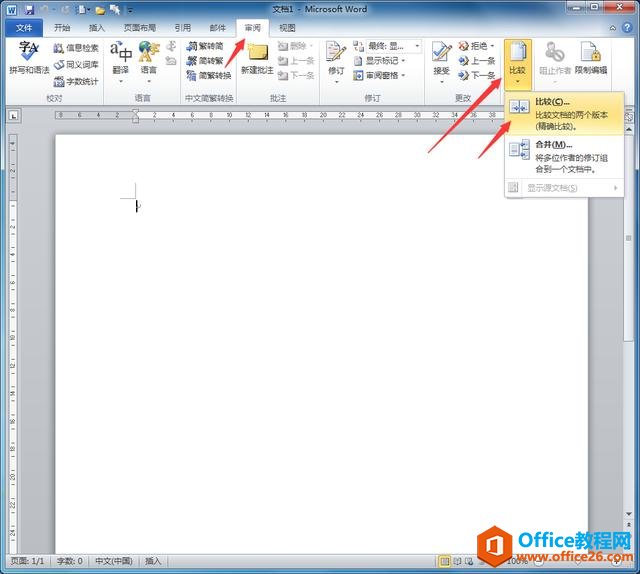This screenshot has height=574, width=640.
Task: Switch to the References (引用) tab
Action: pyautogui.click(x=182, y=28)
